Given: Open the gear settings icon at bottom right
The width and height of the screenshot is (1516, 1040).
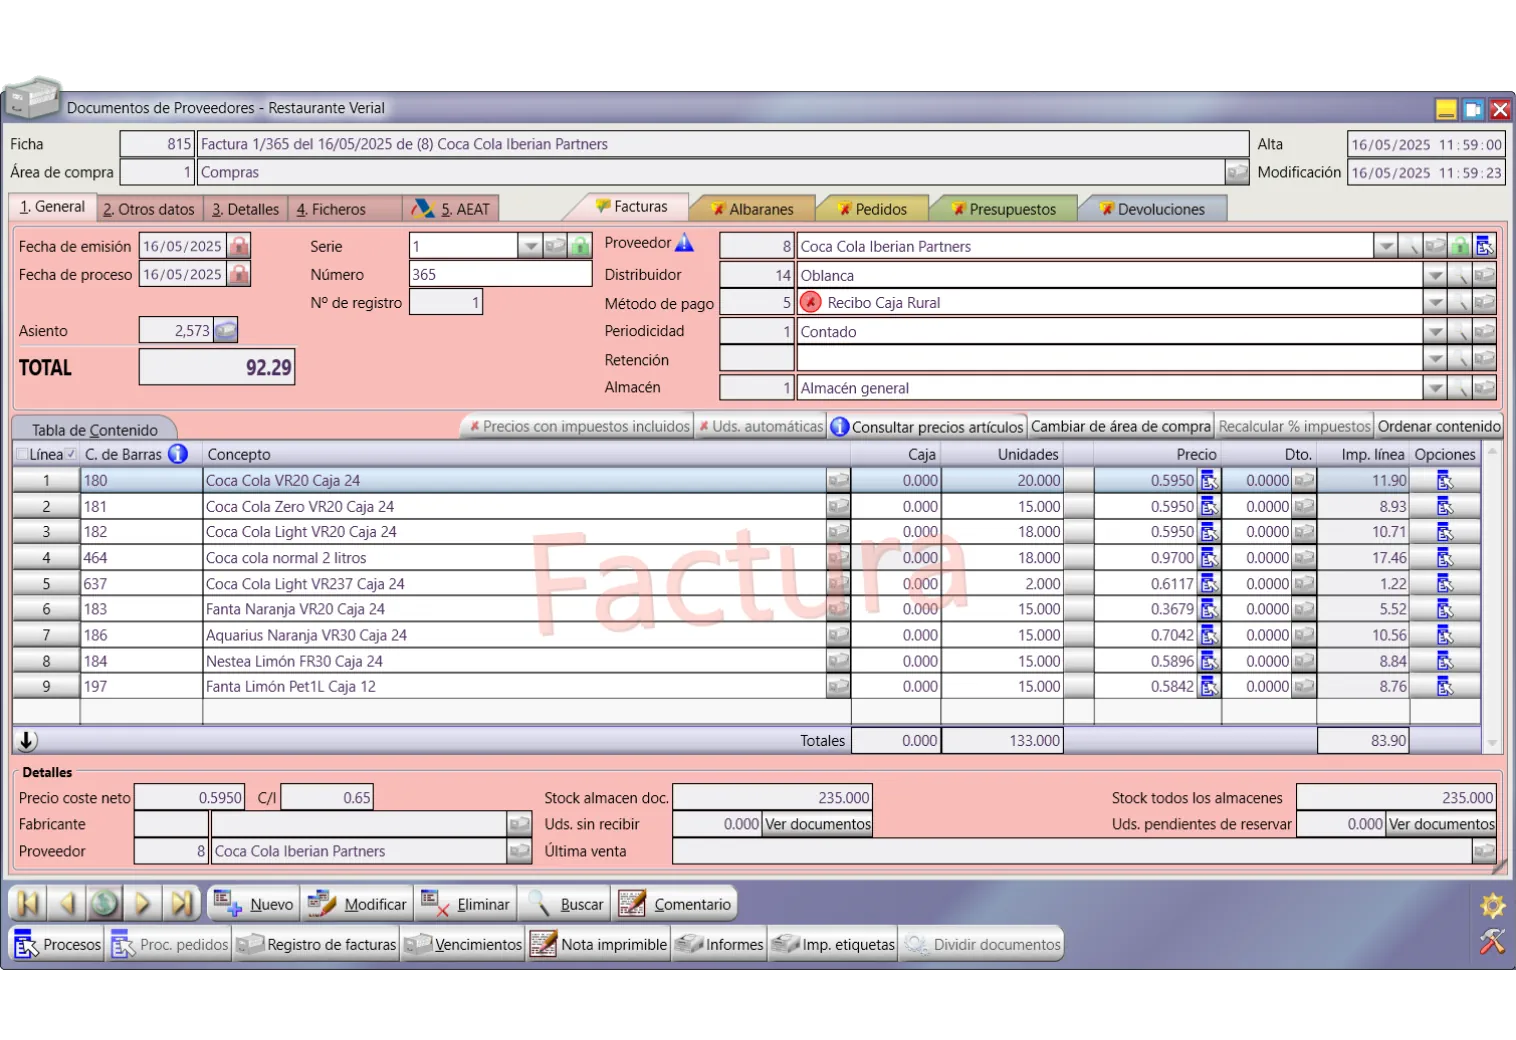Looking at the screenshot, I should point(1492,906).
